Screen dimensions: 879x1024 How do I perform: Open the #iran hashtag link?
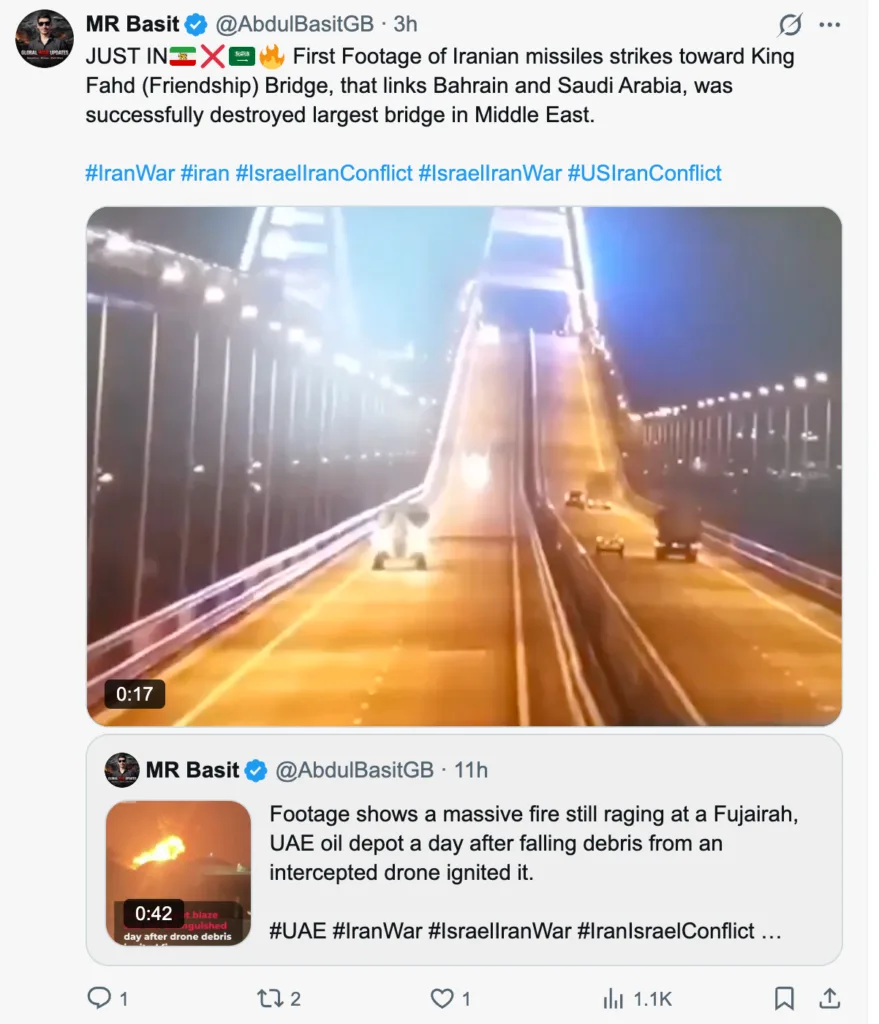[205, 173]
